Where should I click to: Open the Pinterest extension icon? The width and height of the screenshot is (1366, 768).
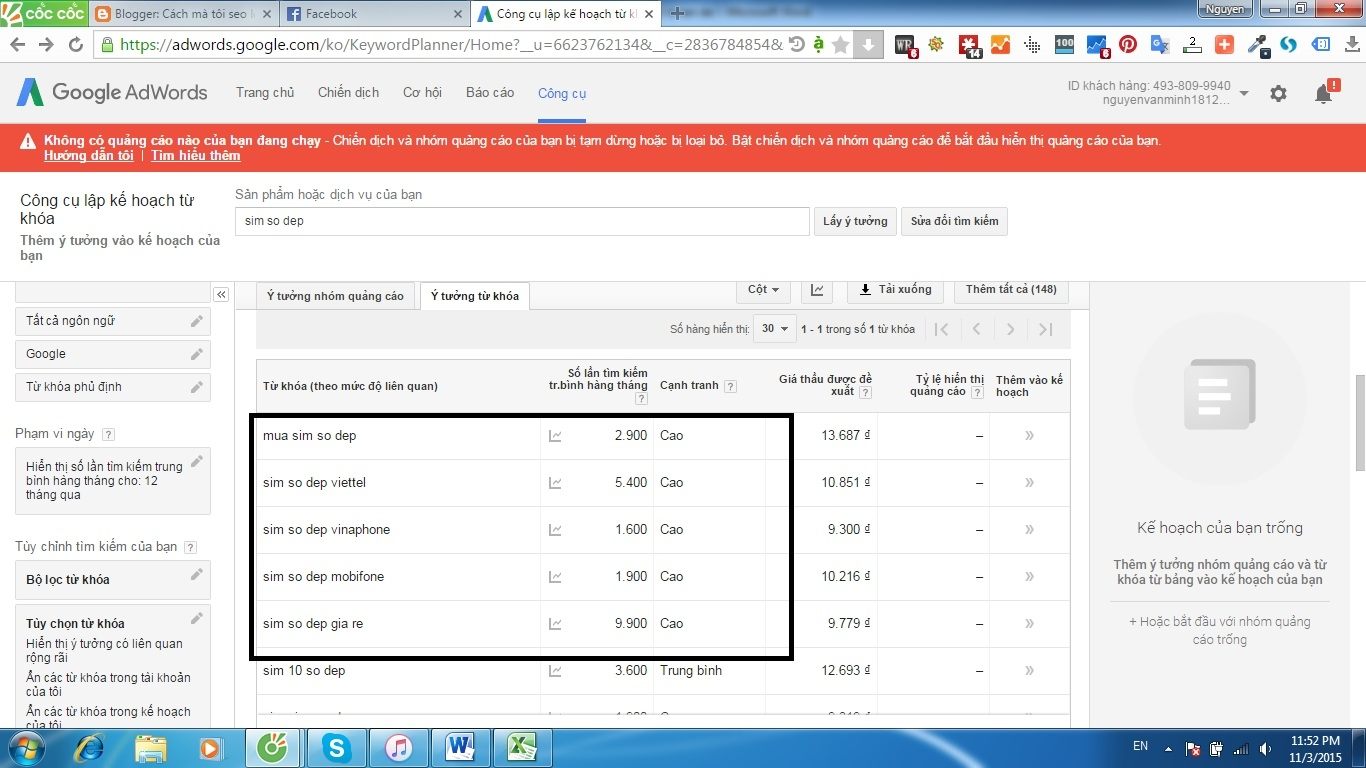[1128, 45]
